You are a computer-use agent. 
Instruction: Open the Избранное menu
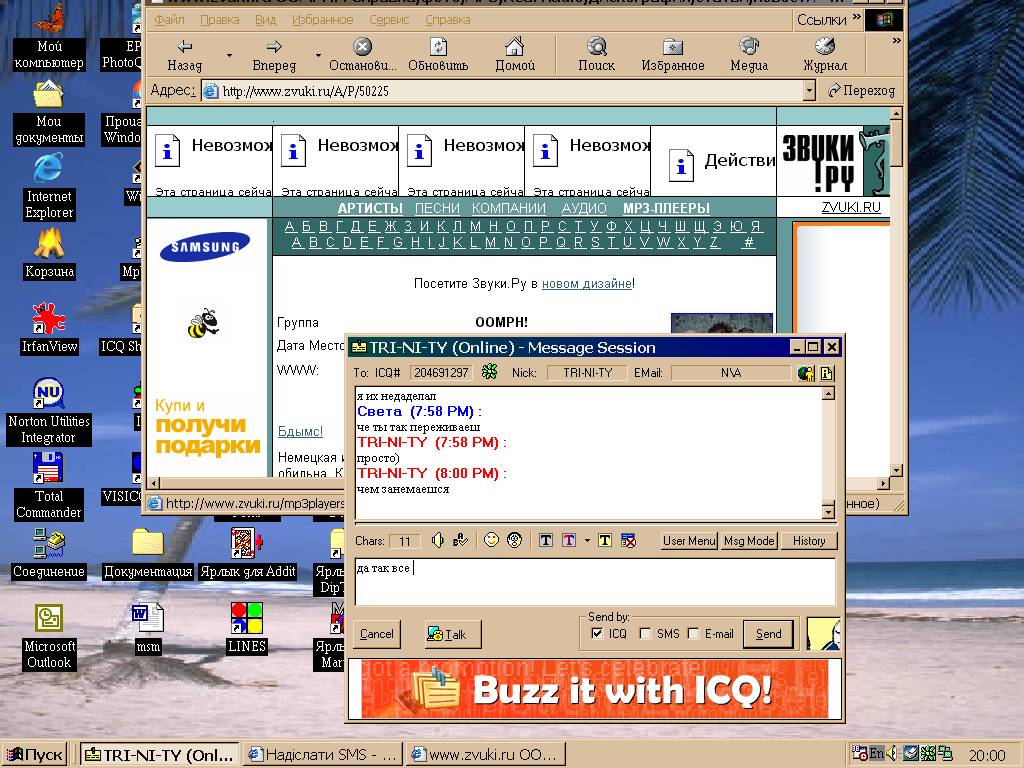coord(323,20)
